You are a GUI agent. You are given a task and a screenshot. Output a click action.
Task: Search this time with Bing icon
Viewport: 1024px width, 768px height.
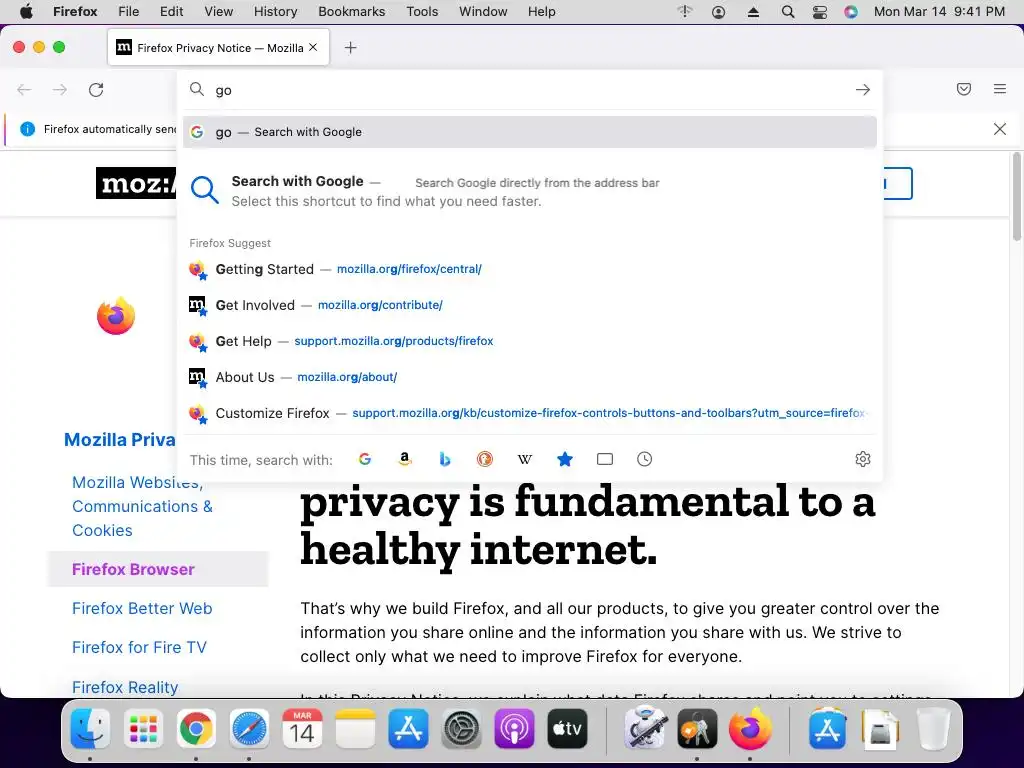pos(445,459)
